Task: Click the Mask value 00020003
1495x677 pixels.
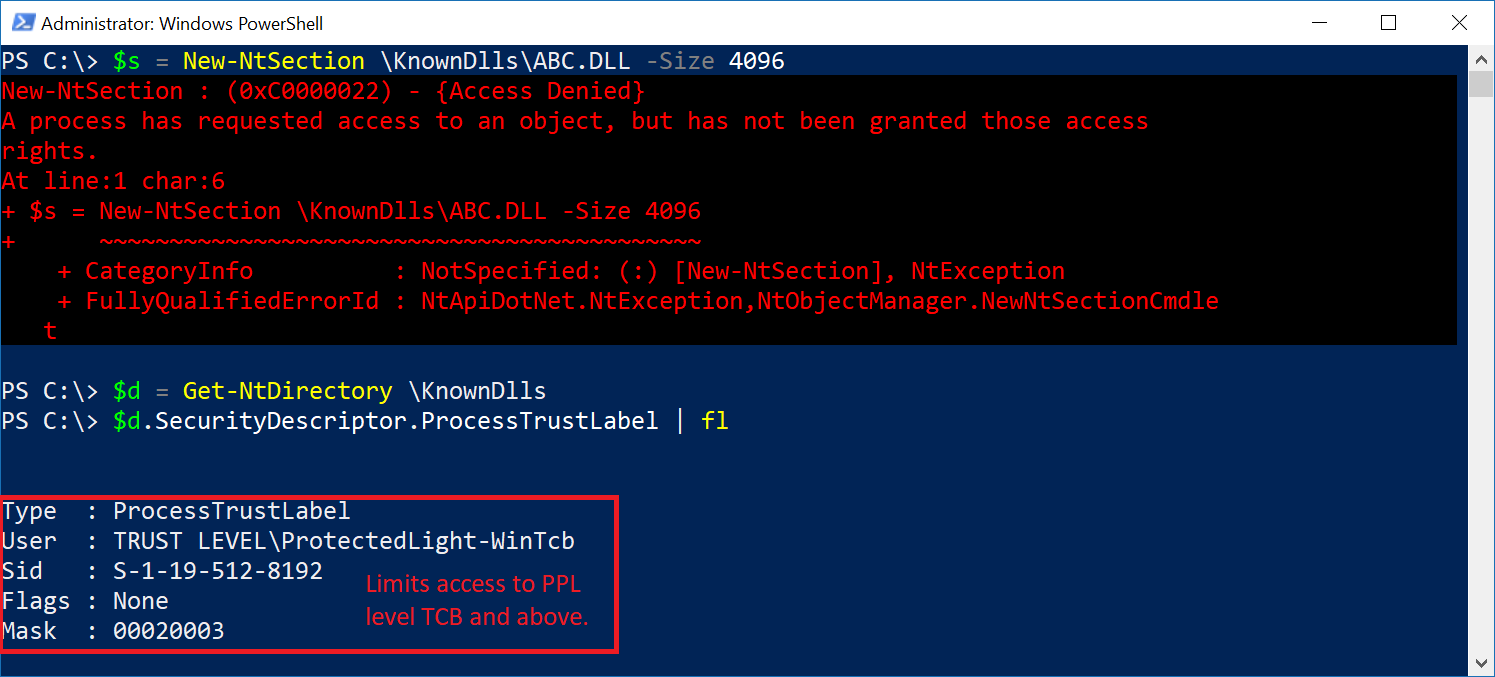Action: click(x=168, y=631)
